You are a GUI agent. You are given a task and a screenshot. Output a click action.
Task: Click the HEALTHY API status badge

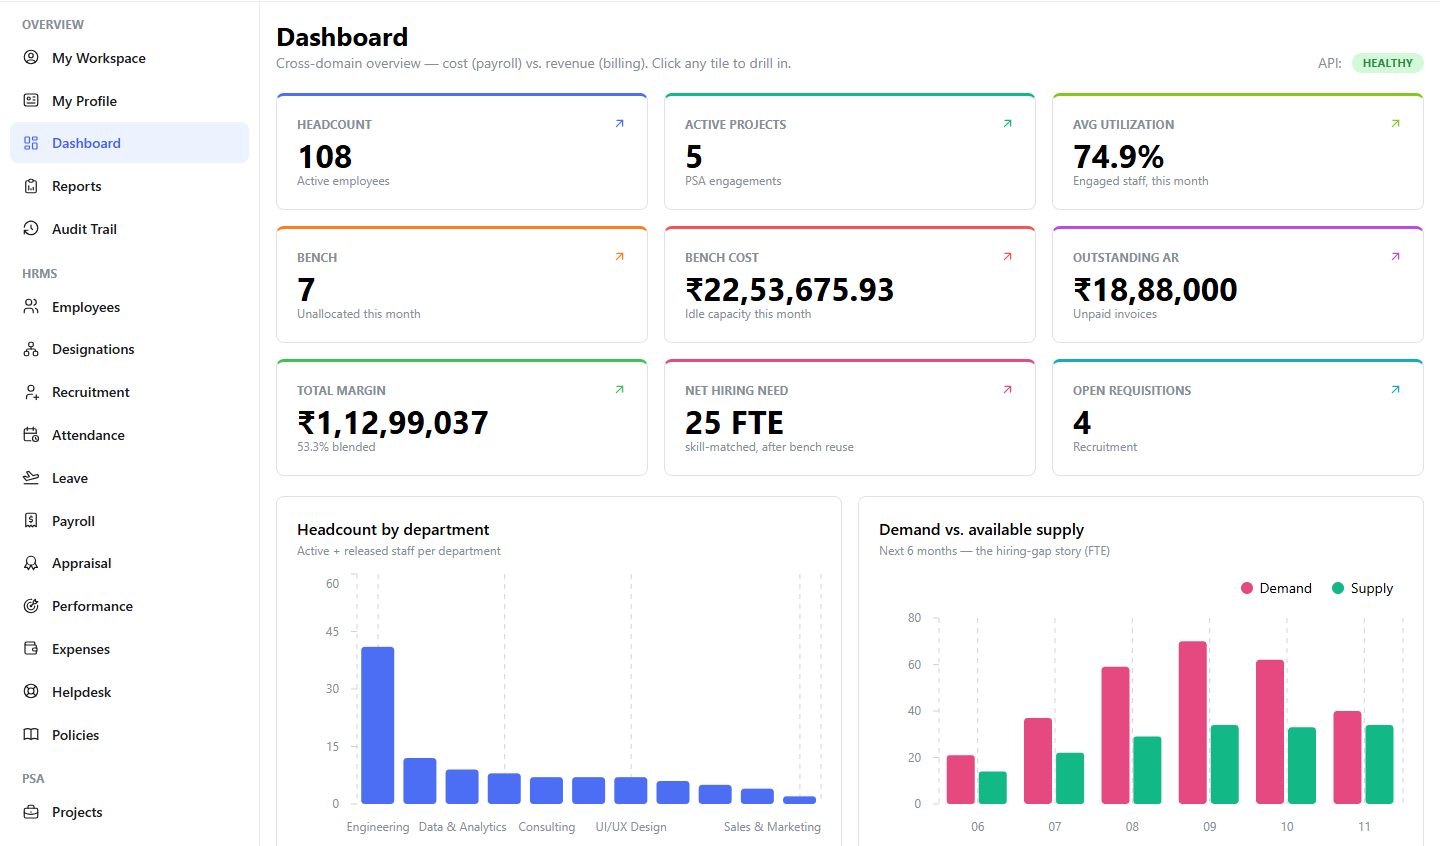click(1388, 63)
